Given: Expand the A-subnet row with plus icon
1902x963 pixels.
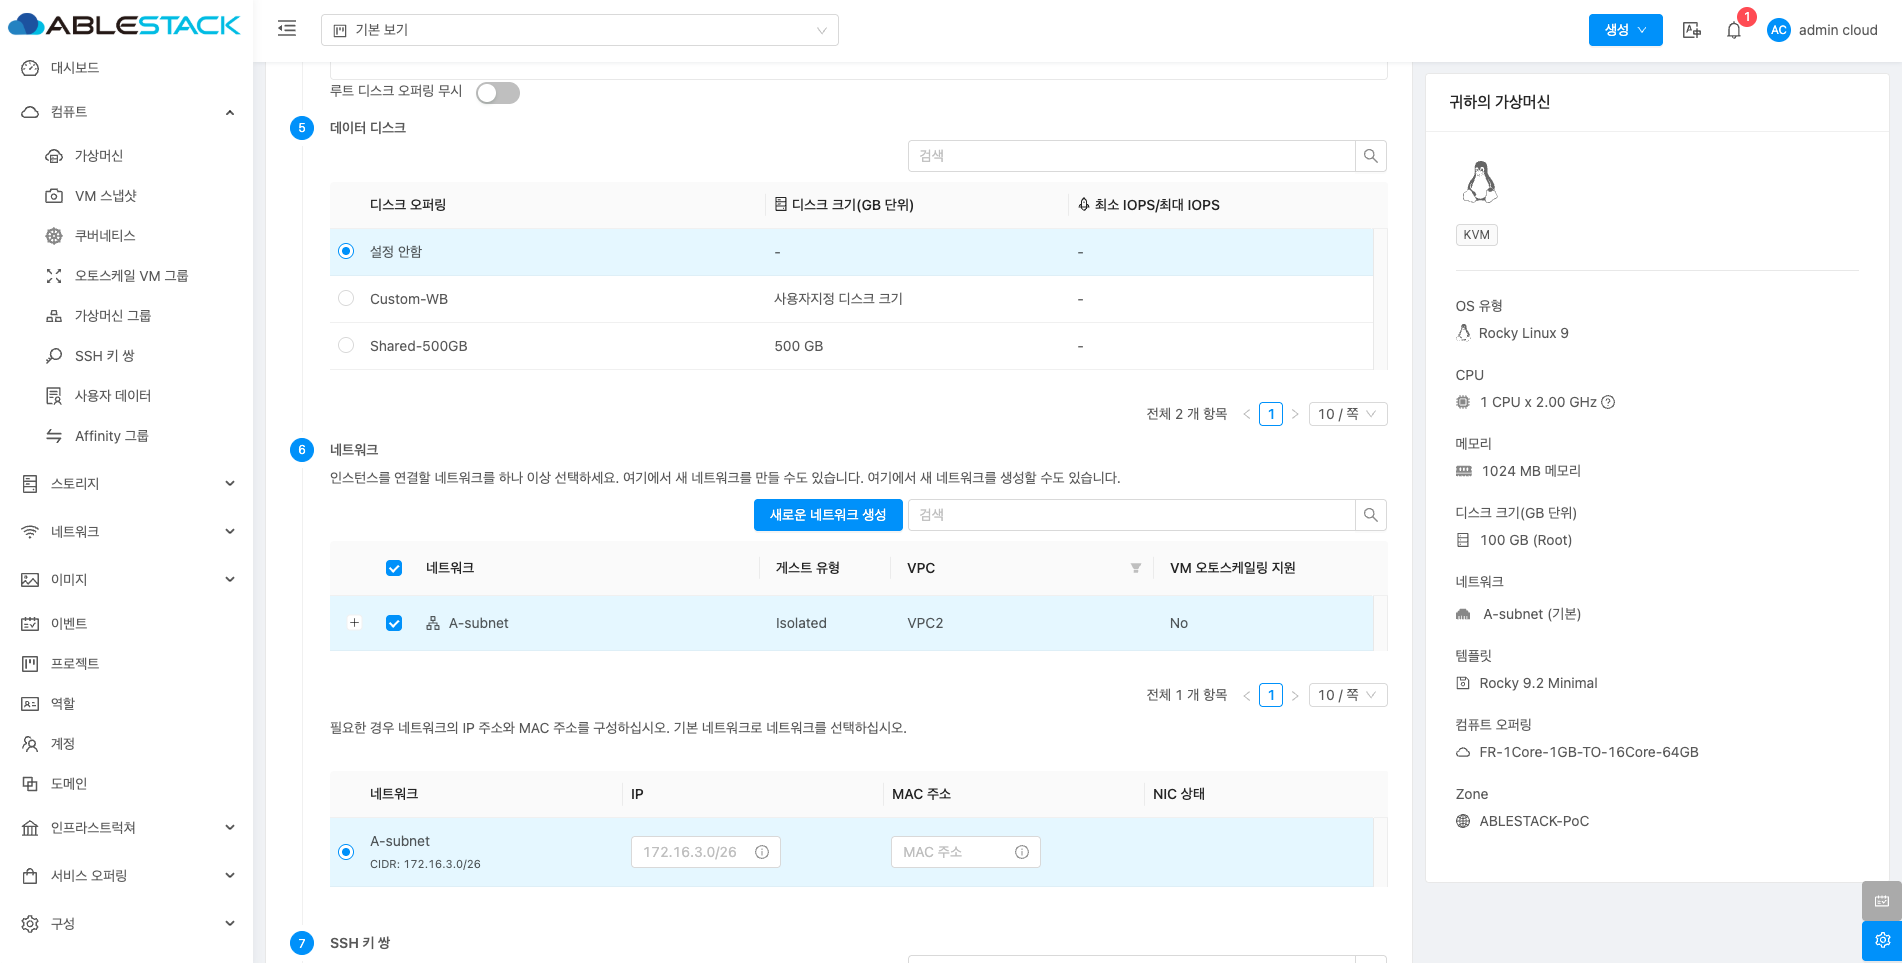Looking at the screenshot, I should [x=354, y=623].
